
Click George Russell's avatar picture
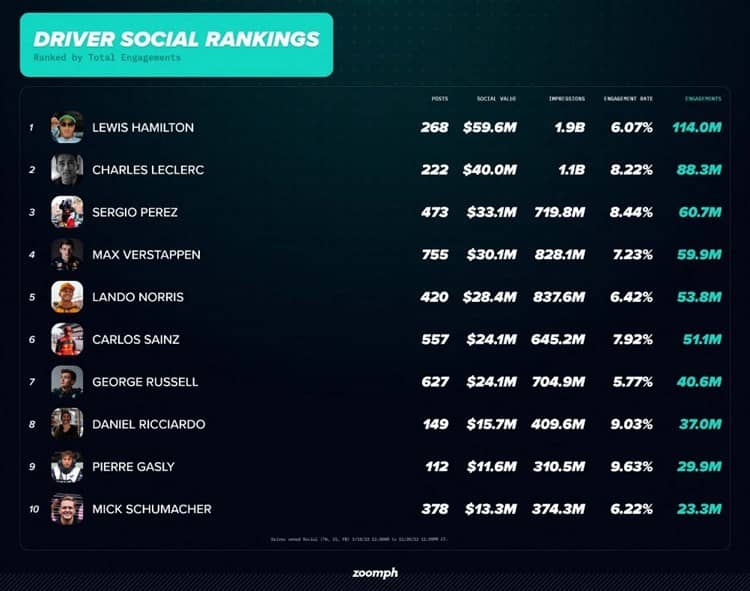(x=67, y=381)
